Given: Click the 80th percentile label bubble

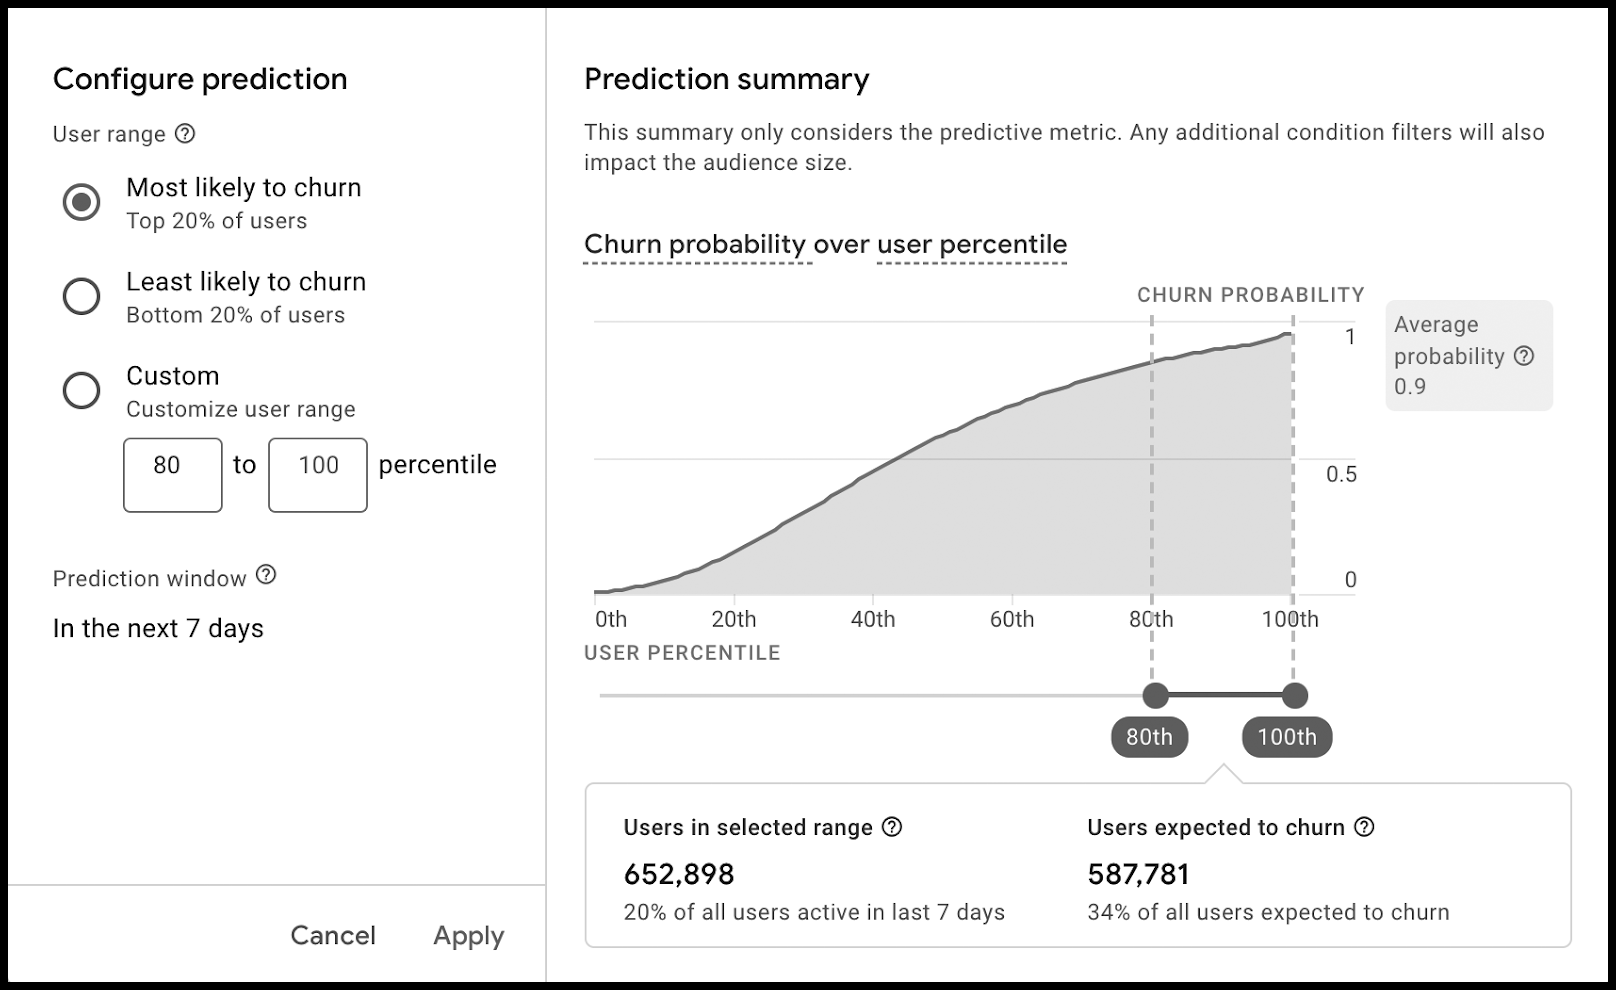Looking at the screenshot, I should click(1149, 738).
